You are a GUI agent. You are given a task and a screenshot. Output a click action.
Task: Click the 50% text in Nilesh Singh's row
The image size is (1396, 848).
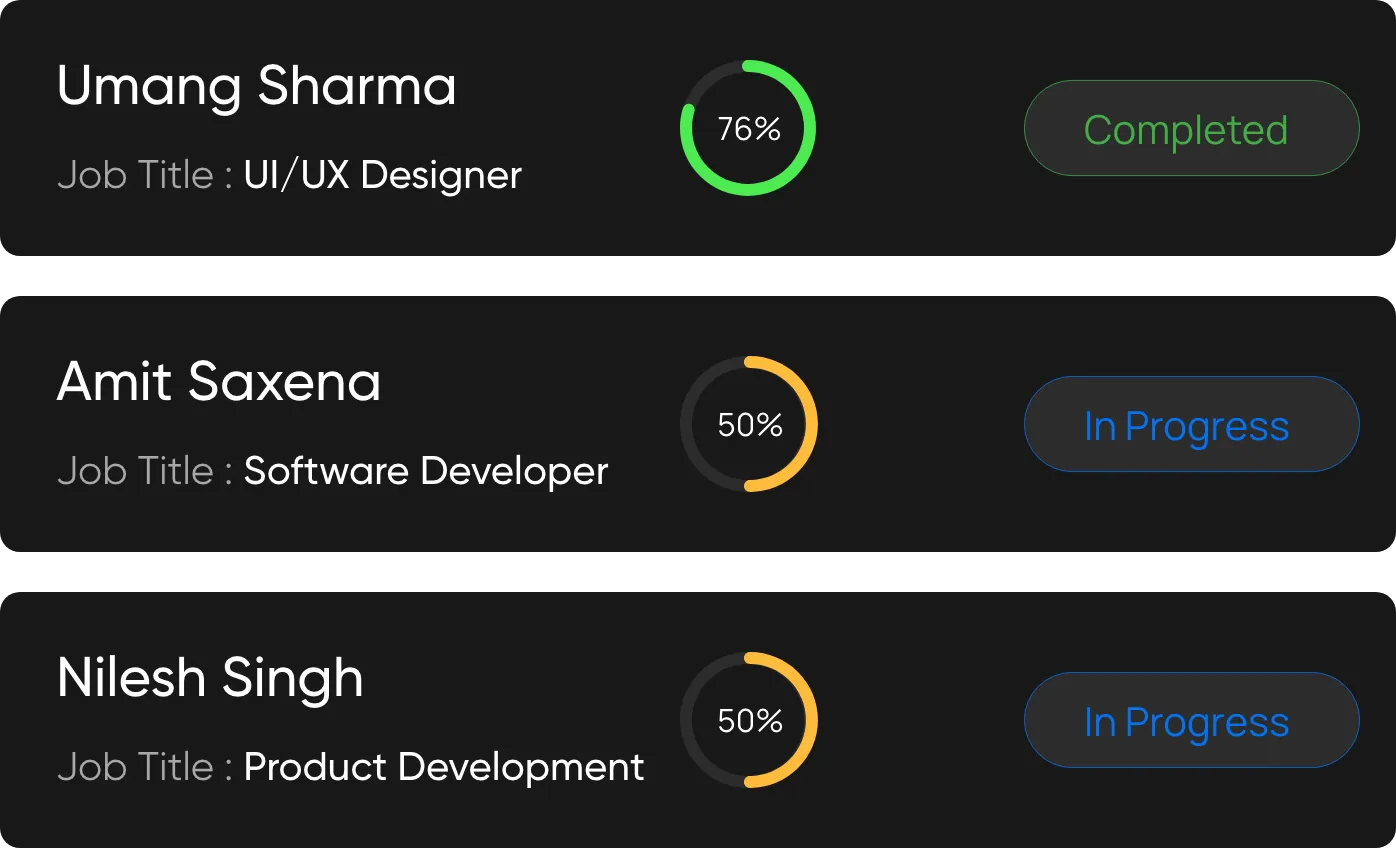click(750, 721)
